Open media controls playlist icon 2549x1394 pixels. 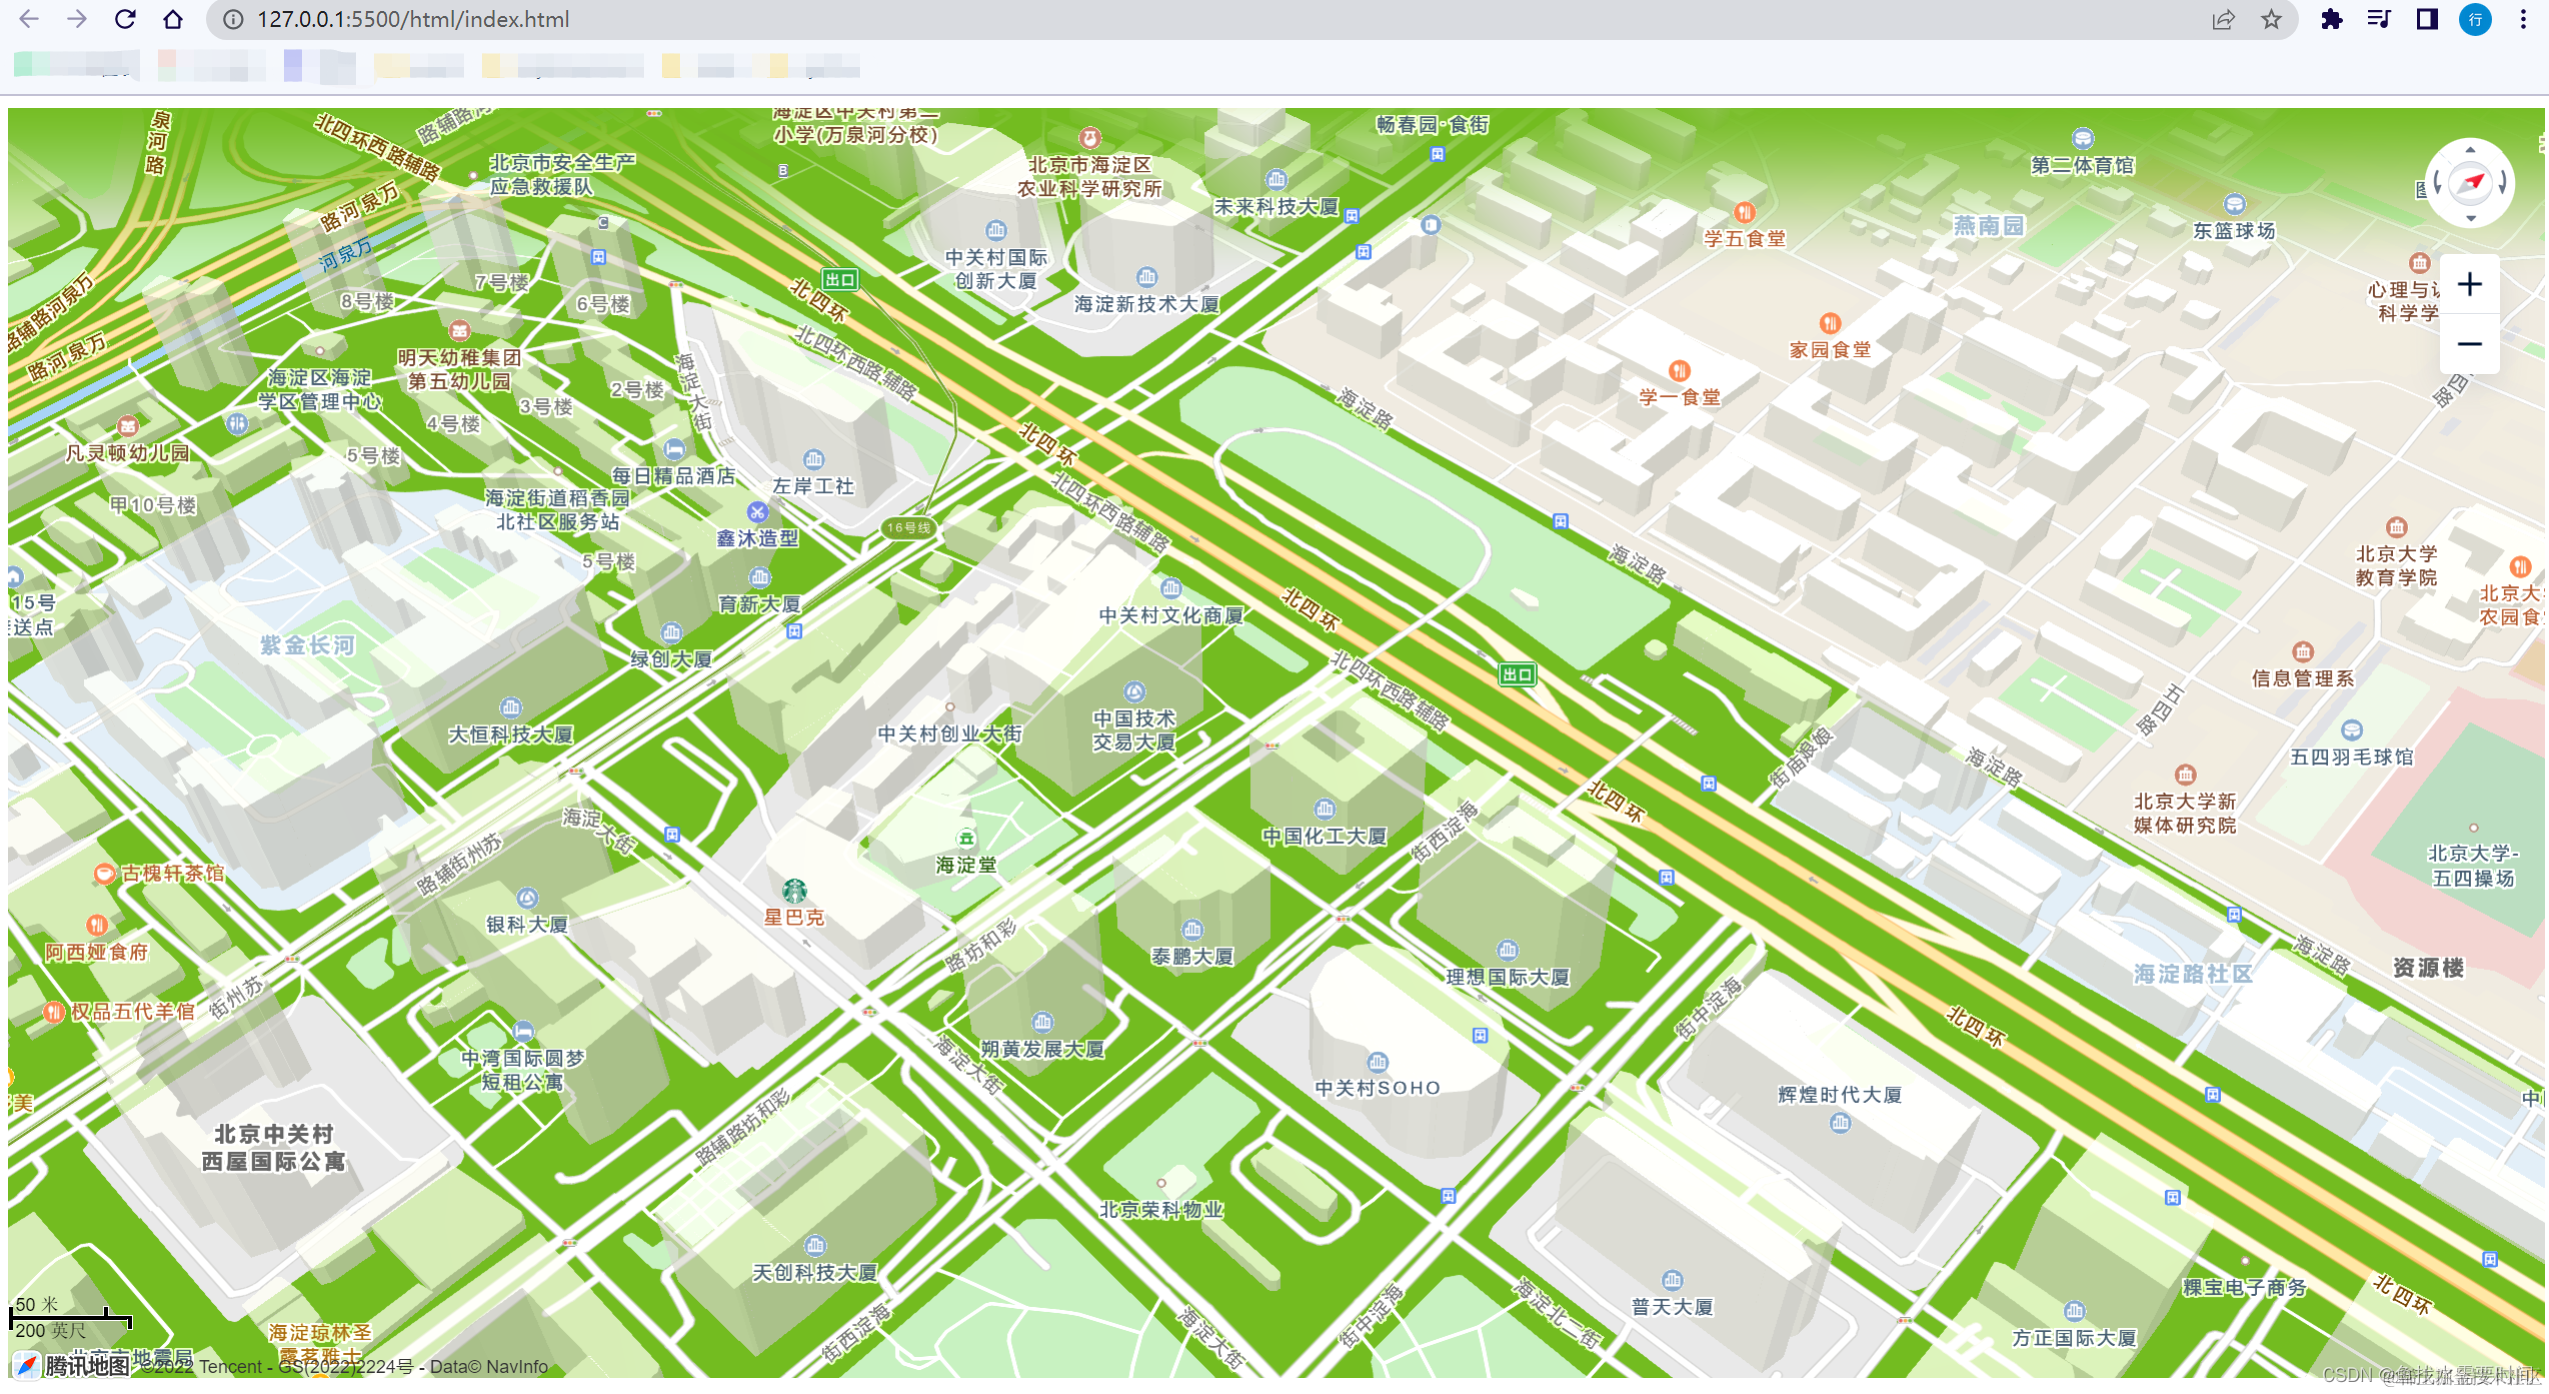point(2379,19)
